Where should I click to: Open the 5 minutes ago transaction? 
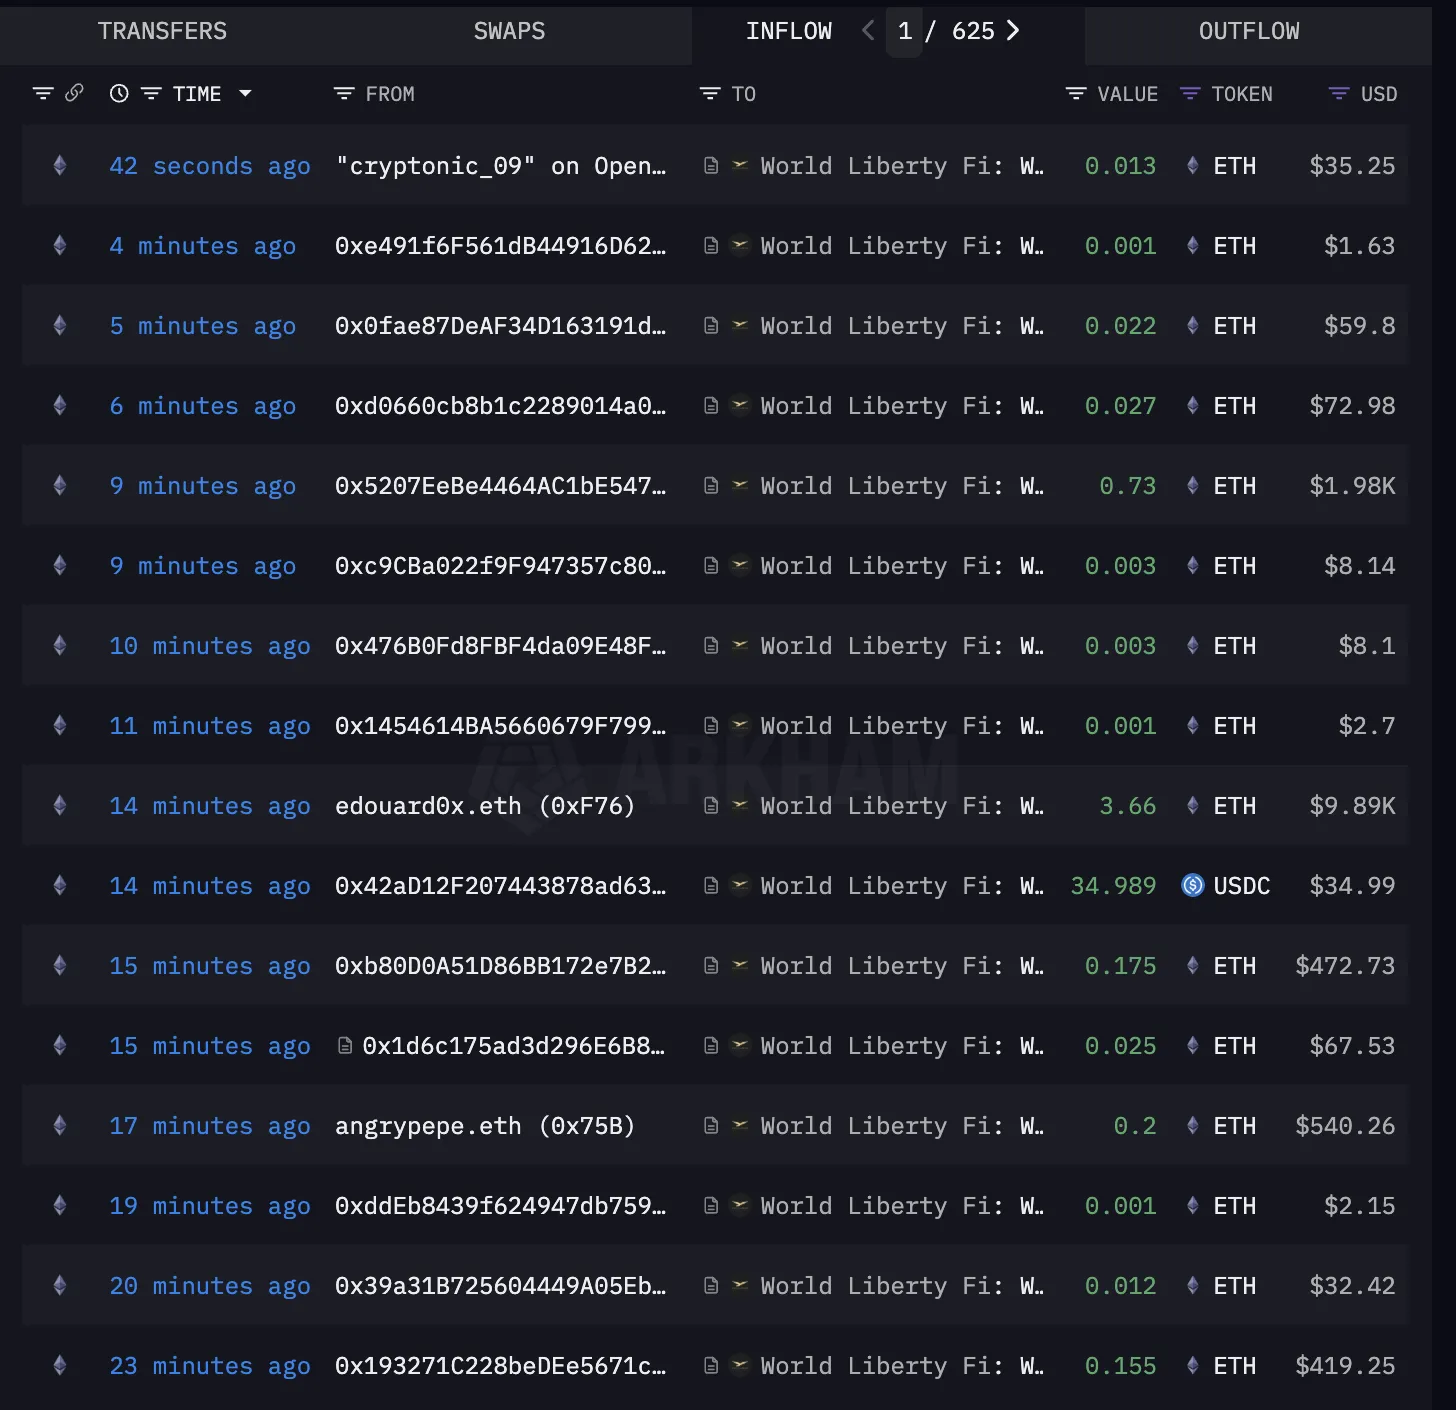point(203,326)
